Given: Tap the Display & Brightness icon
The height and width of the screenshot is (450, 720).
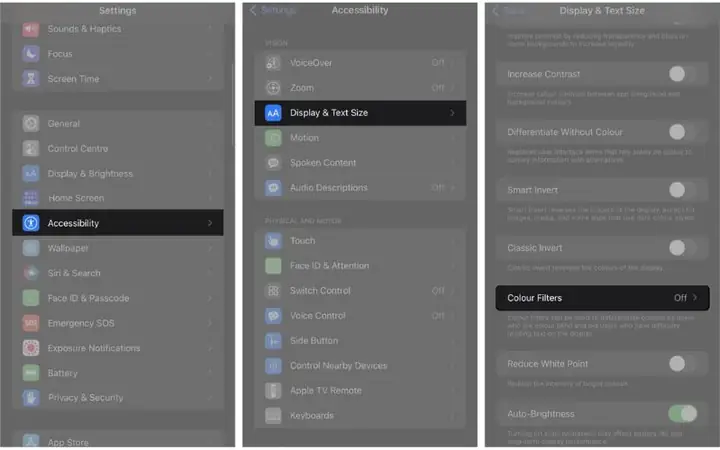Looking at the screenshot, I should point(31,174).
